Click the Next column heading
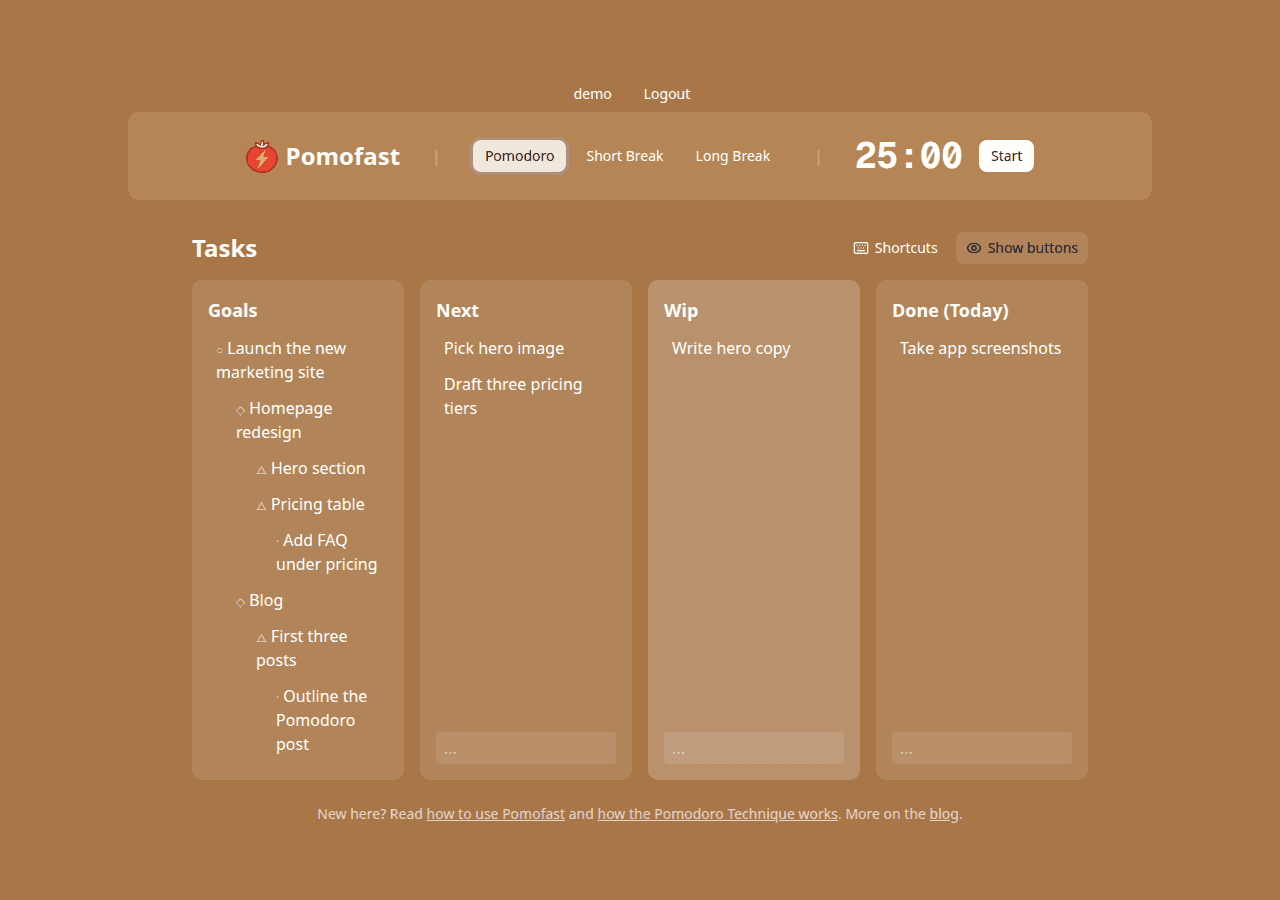Image resolution: width=1280 pixels, height=900 pixels. point(458,310)
